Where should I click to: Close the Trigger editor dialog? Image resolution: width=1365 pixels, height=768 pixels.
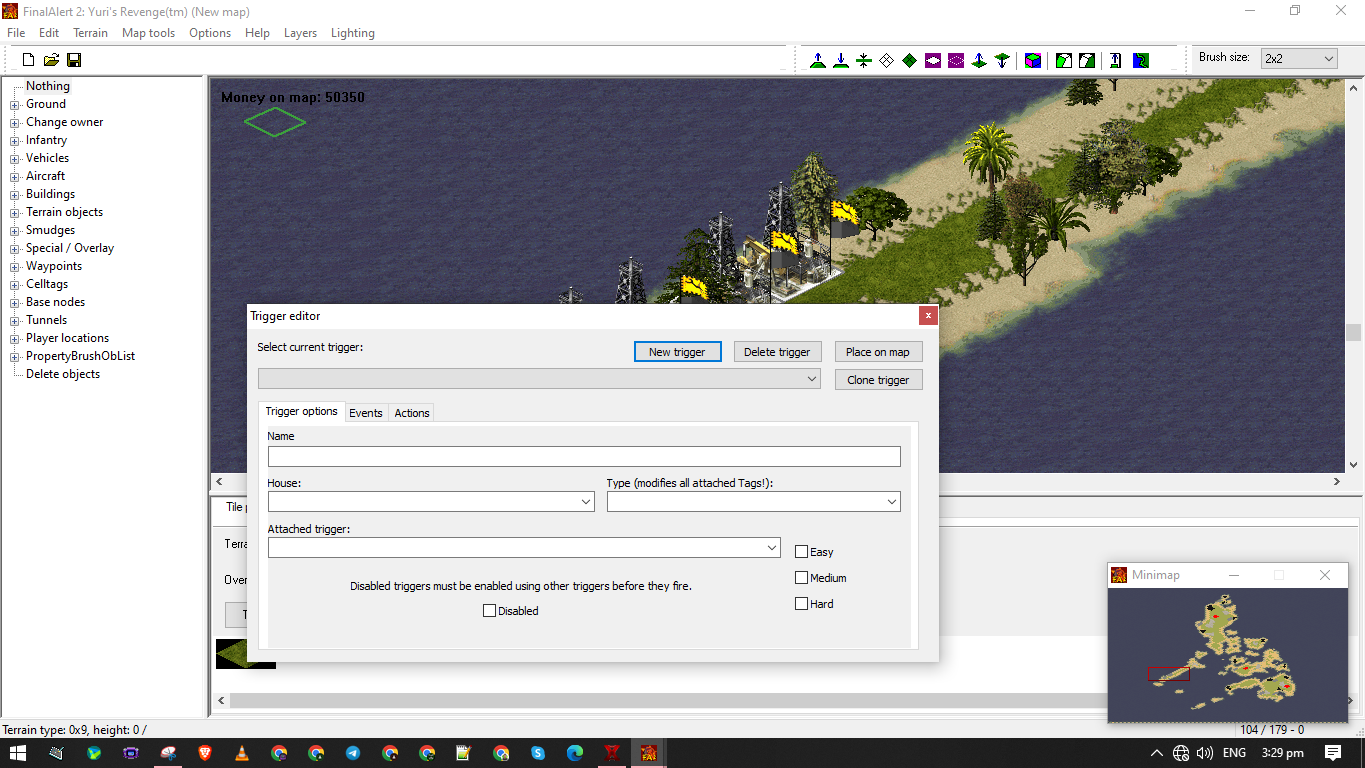[x=928, y=315]
